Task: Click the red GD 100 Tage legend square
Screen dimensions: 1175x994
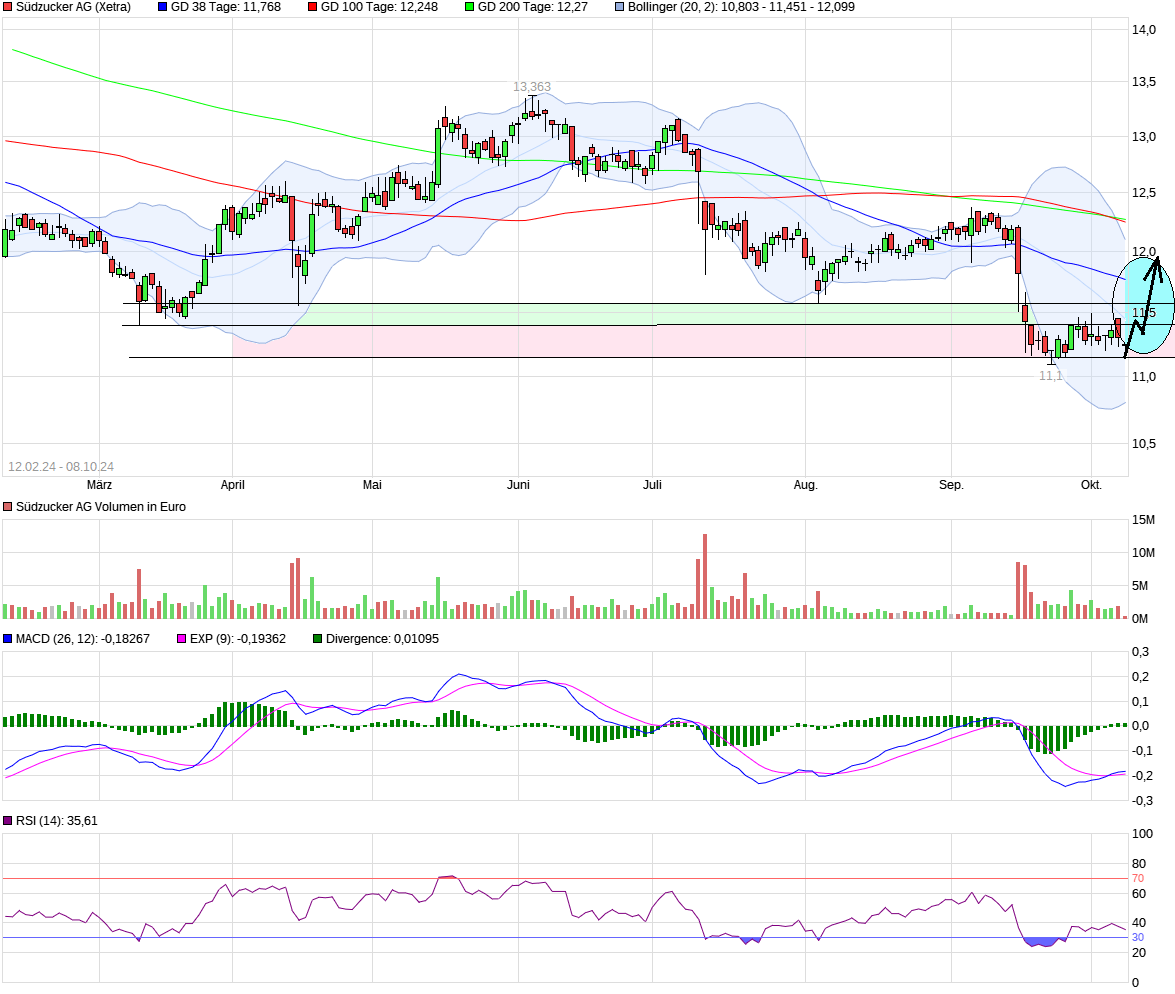Action: coord(312,7)
